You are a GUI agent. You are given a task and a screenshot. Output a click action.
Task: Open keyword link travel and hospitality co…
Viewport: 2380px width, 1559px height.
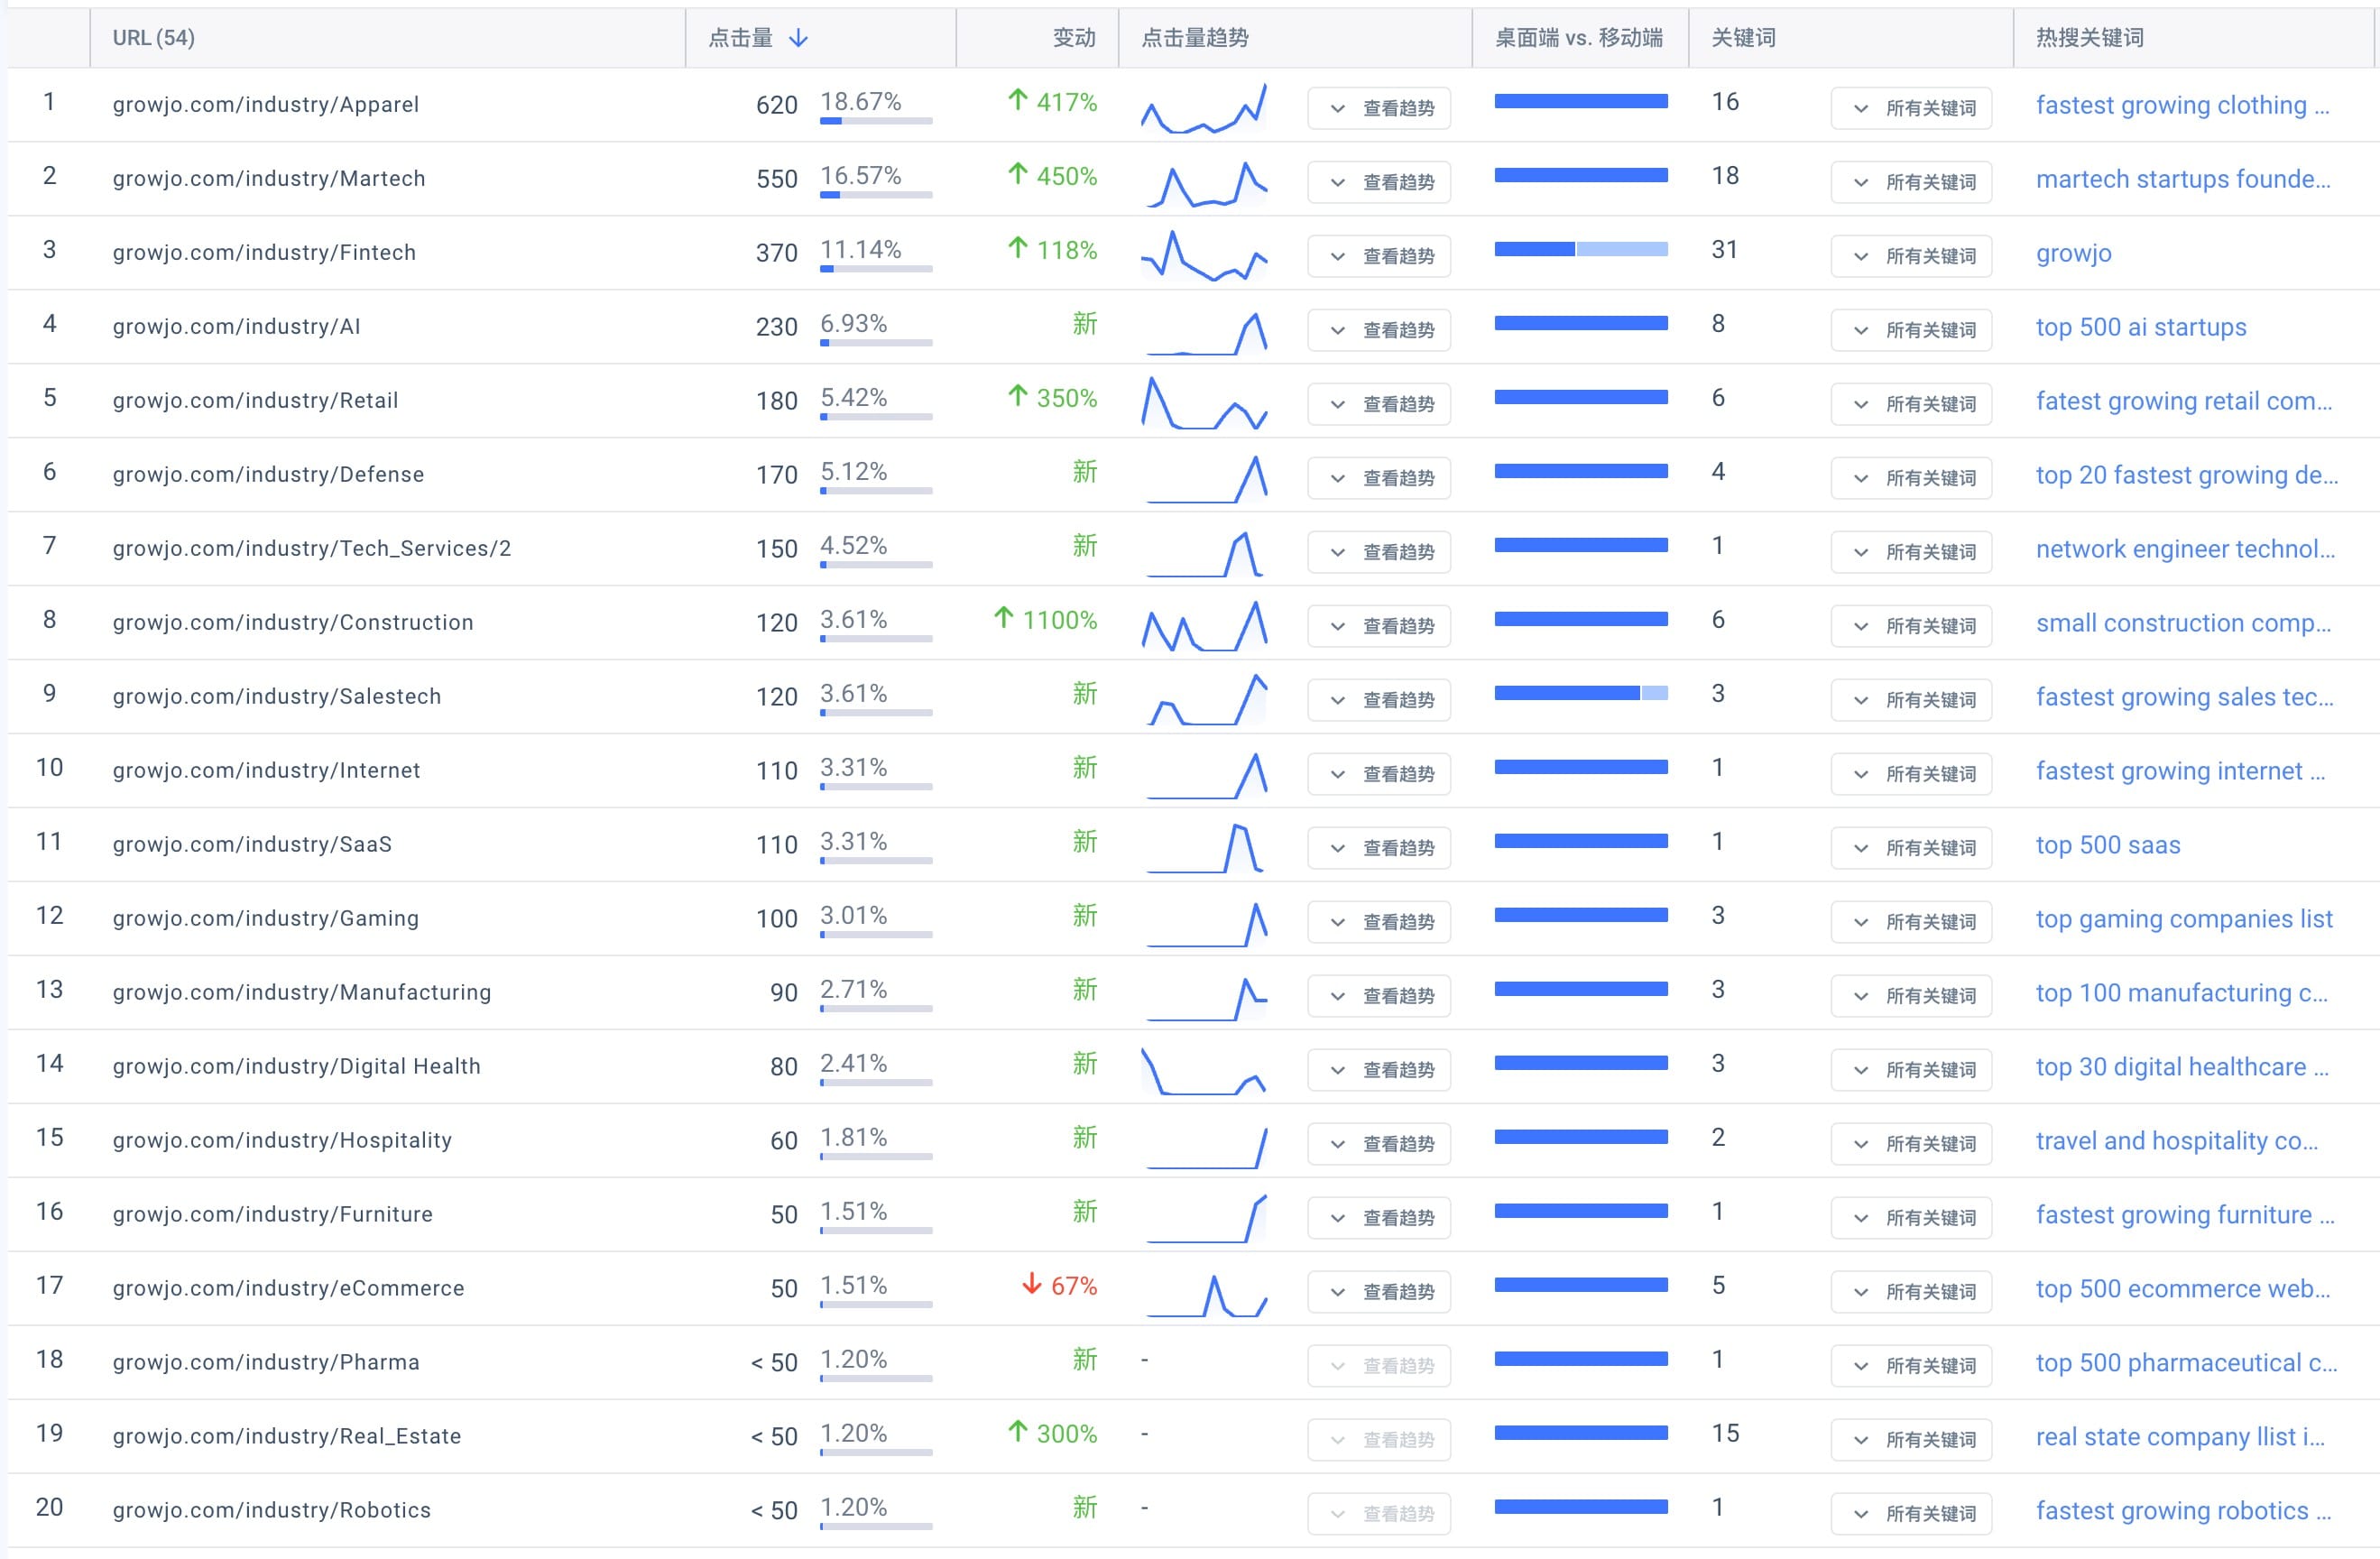[x=2177, y=1141]
